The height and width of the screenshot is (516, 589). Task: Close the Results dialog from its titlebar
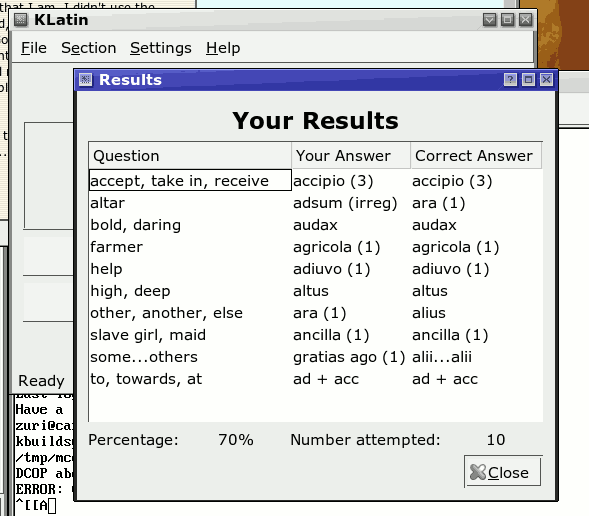[x=546, y=80]
